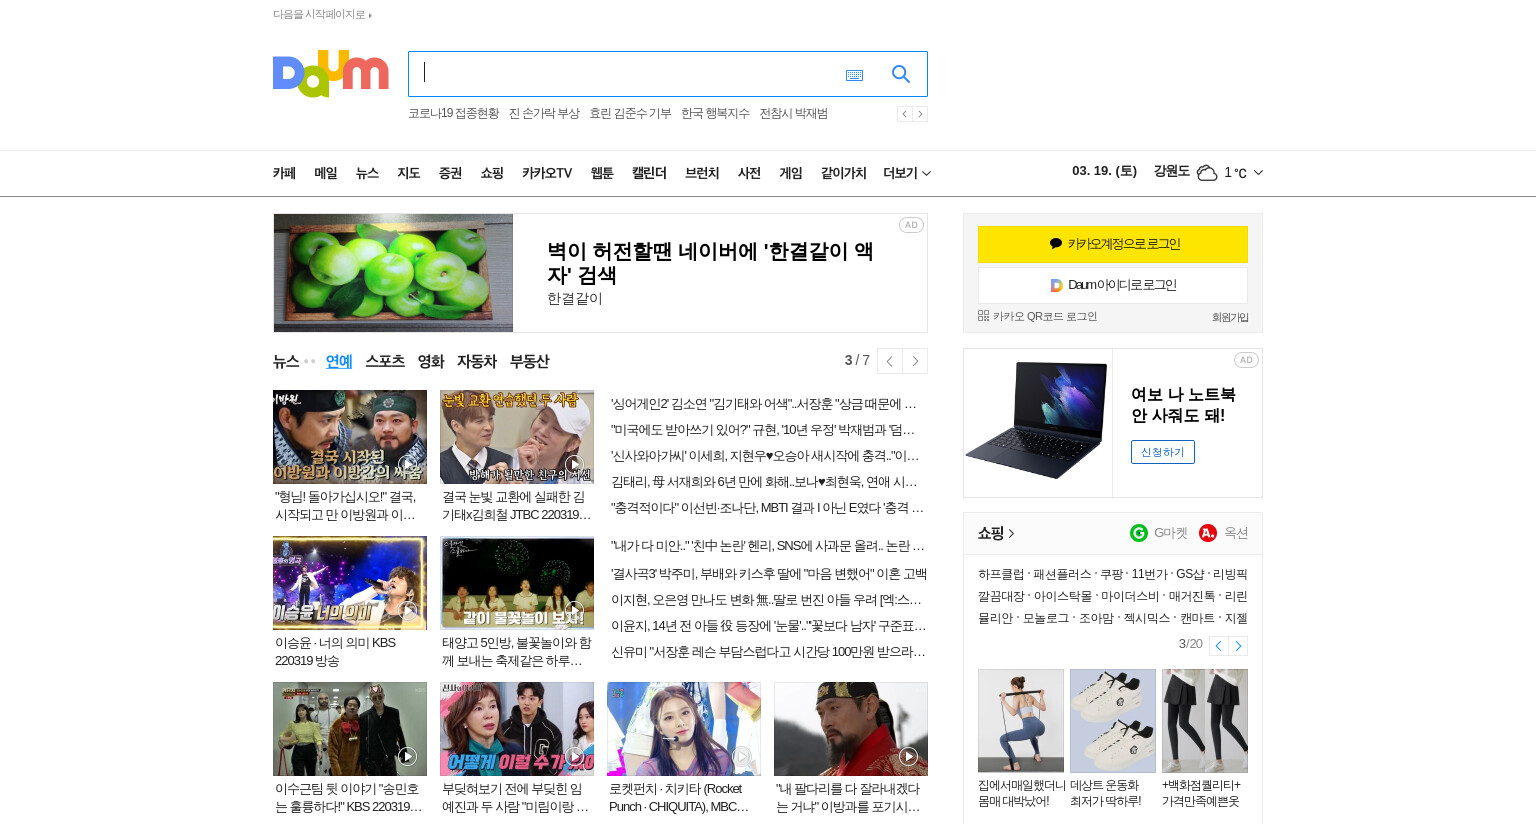Open 11번가 shopping mall link
Viewport: 1536px width, 824px height.
click(x=1149, y=575)
